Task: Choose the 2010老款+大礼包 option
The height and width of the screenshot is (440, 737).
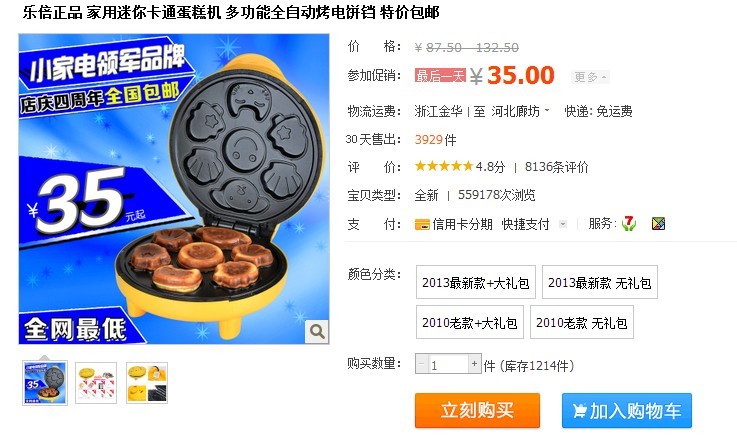Action: point(470,322)
